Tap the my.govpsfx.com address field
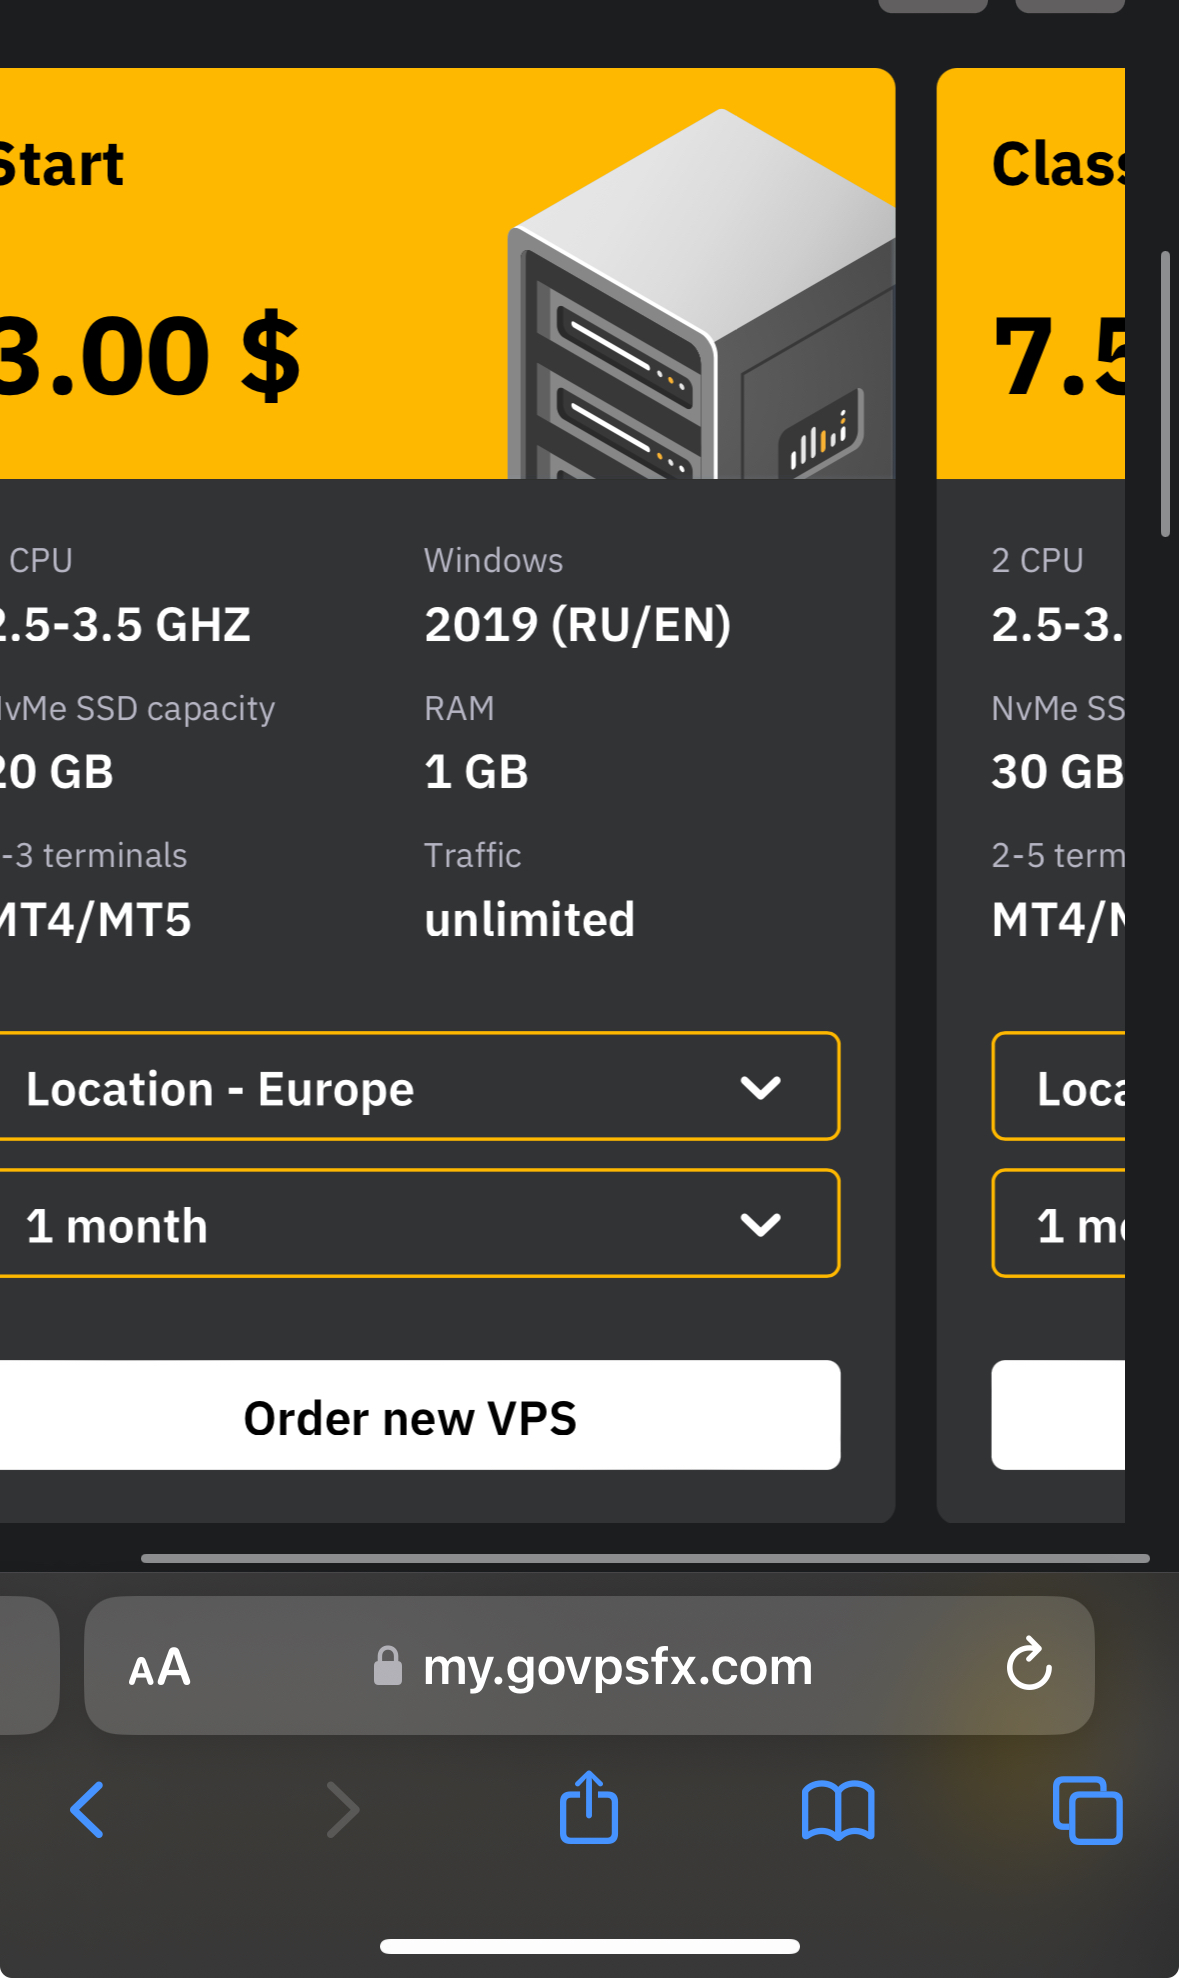Image resolution: width=1179 pixels, height=1978 pixels. [x=617, y=1667]
